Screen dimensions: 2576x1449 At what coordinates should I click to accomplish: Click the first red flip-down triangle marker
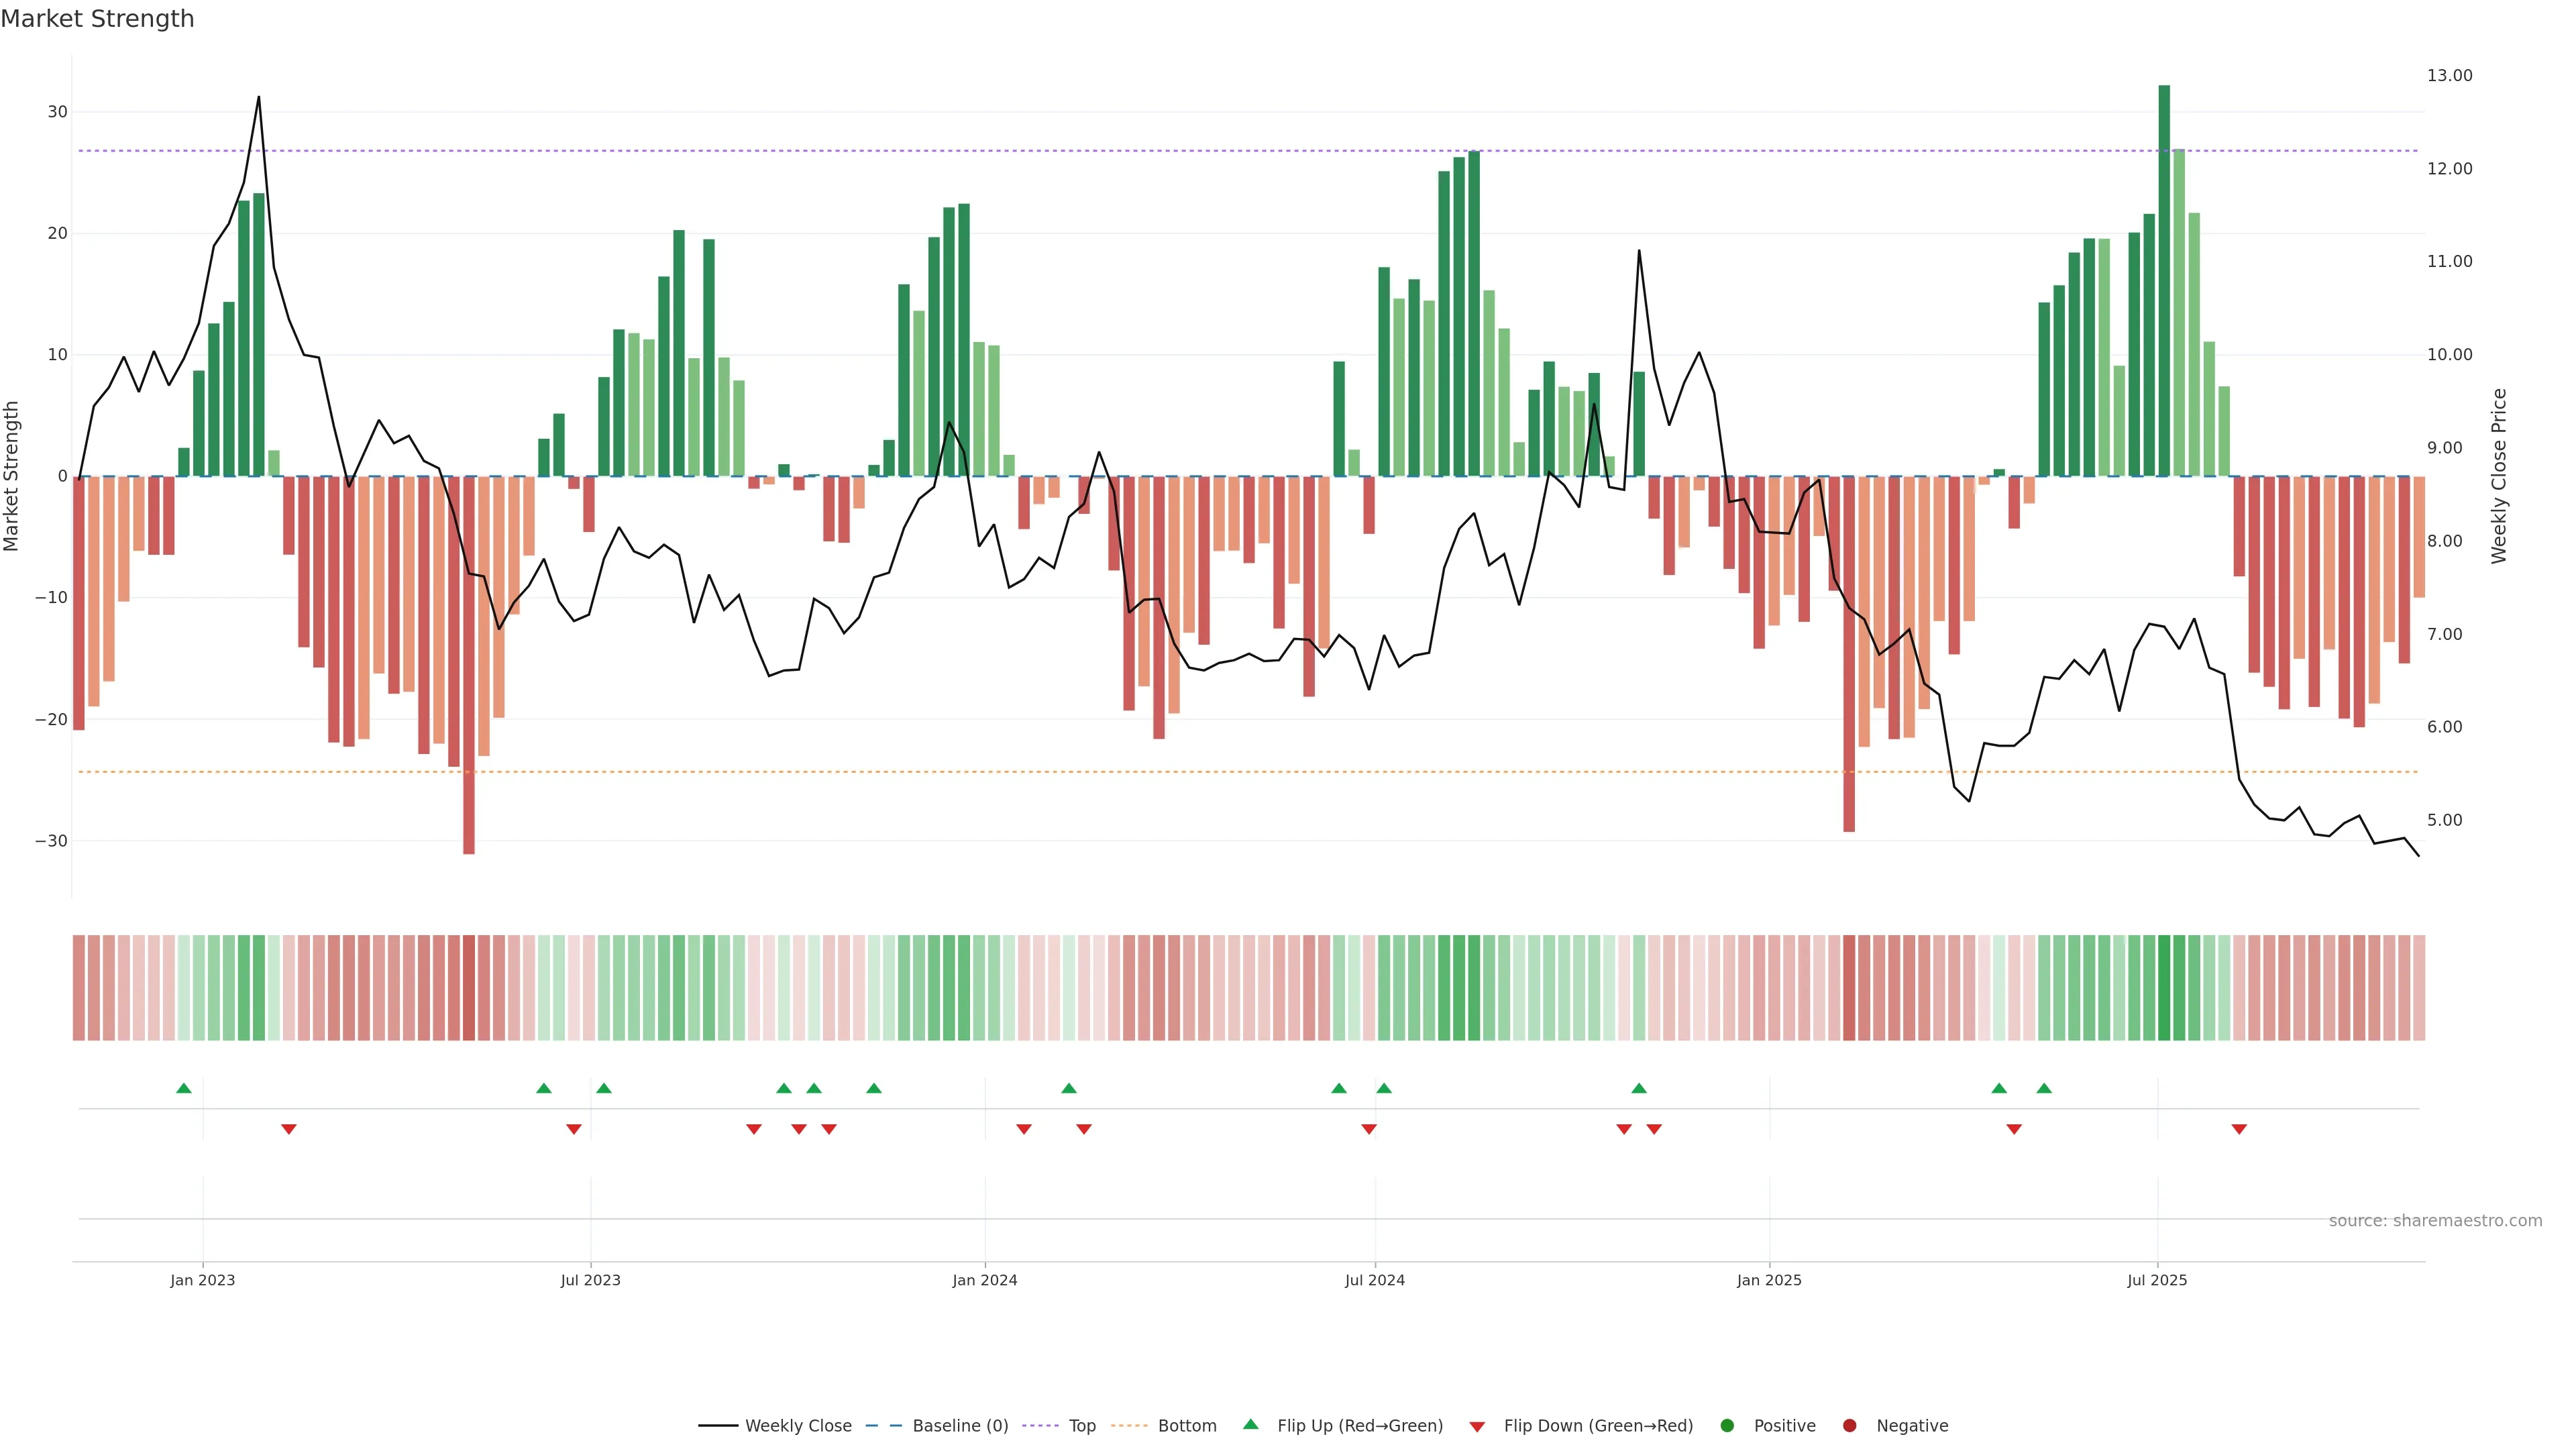289,1129
